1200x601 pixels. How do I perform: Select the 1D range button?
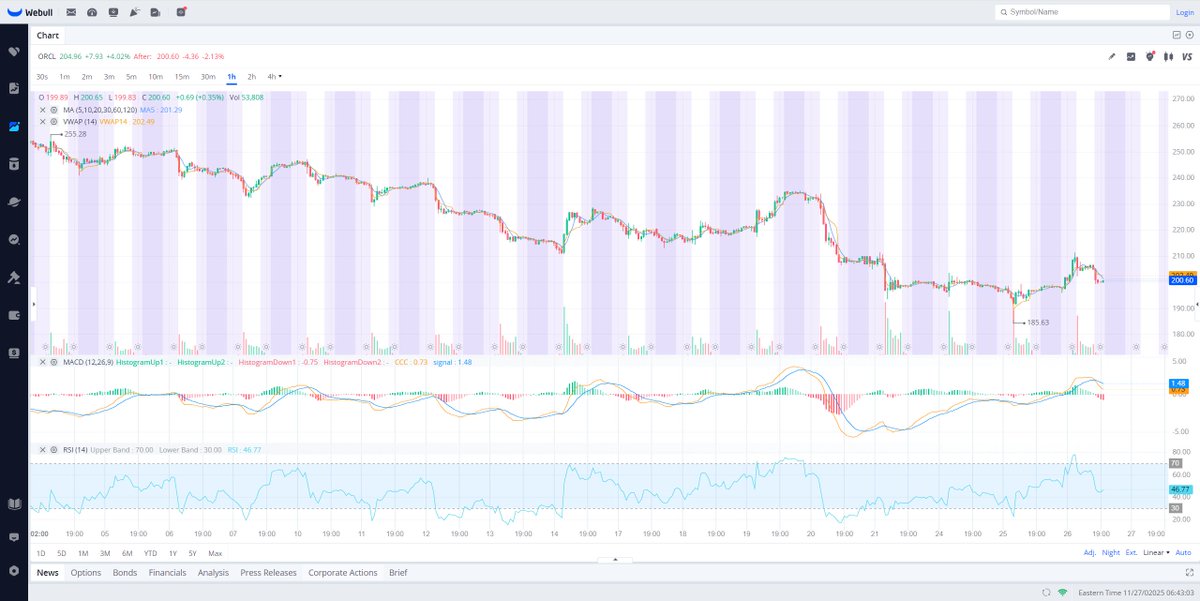point(41,553)
